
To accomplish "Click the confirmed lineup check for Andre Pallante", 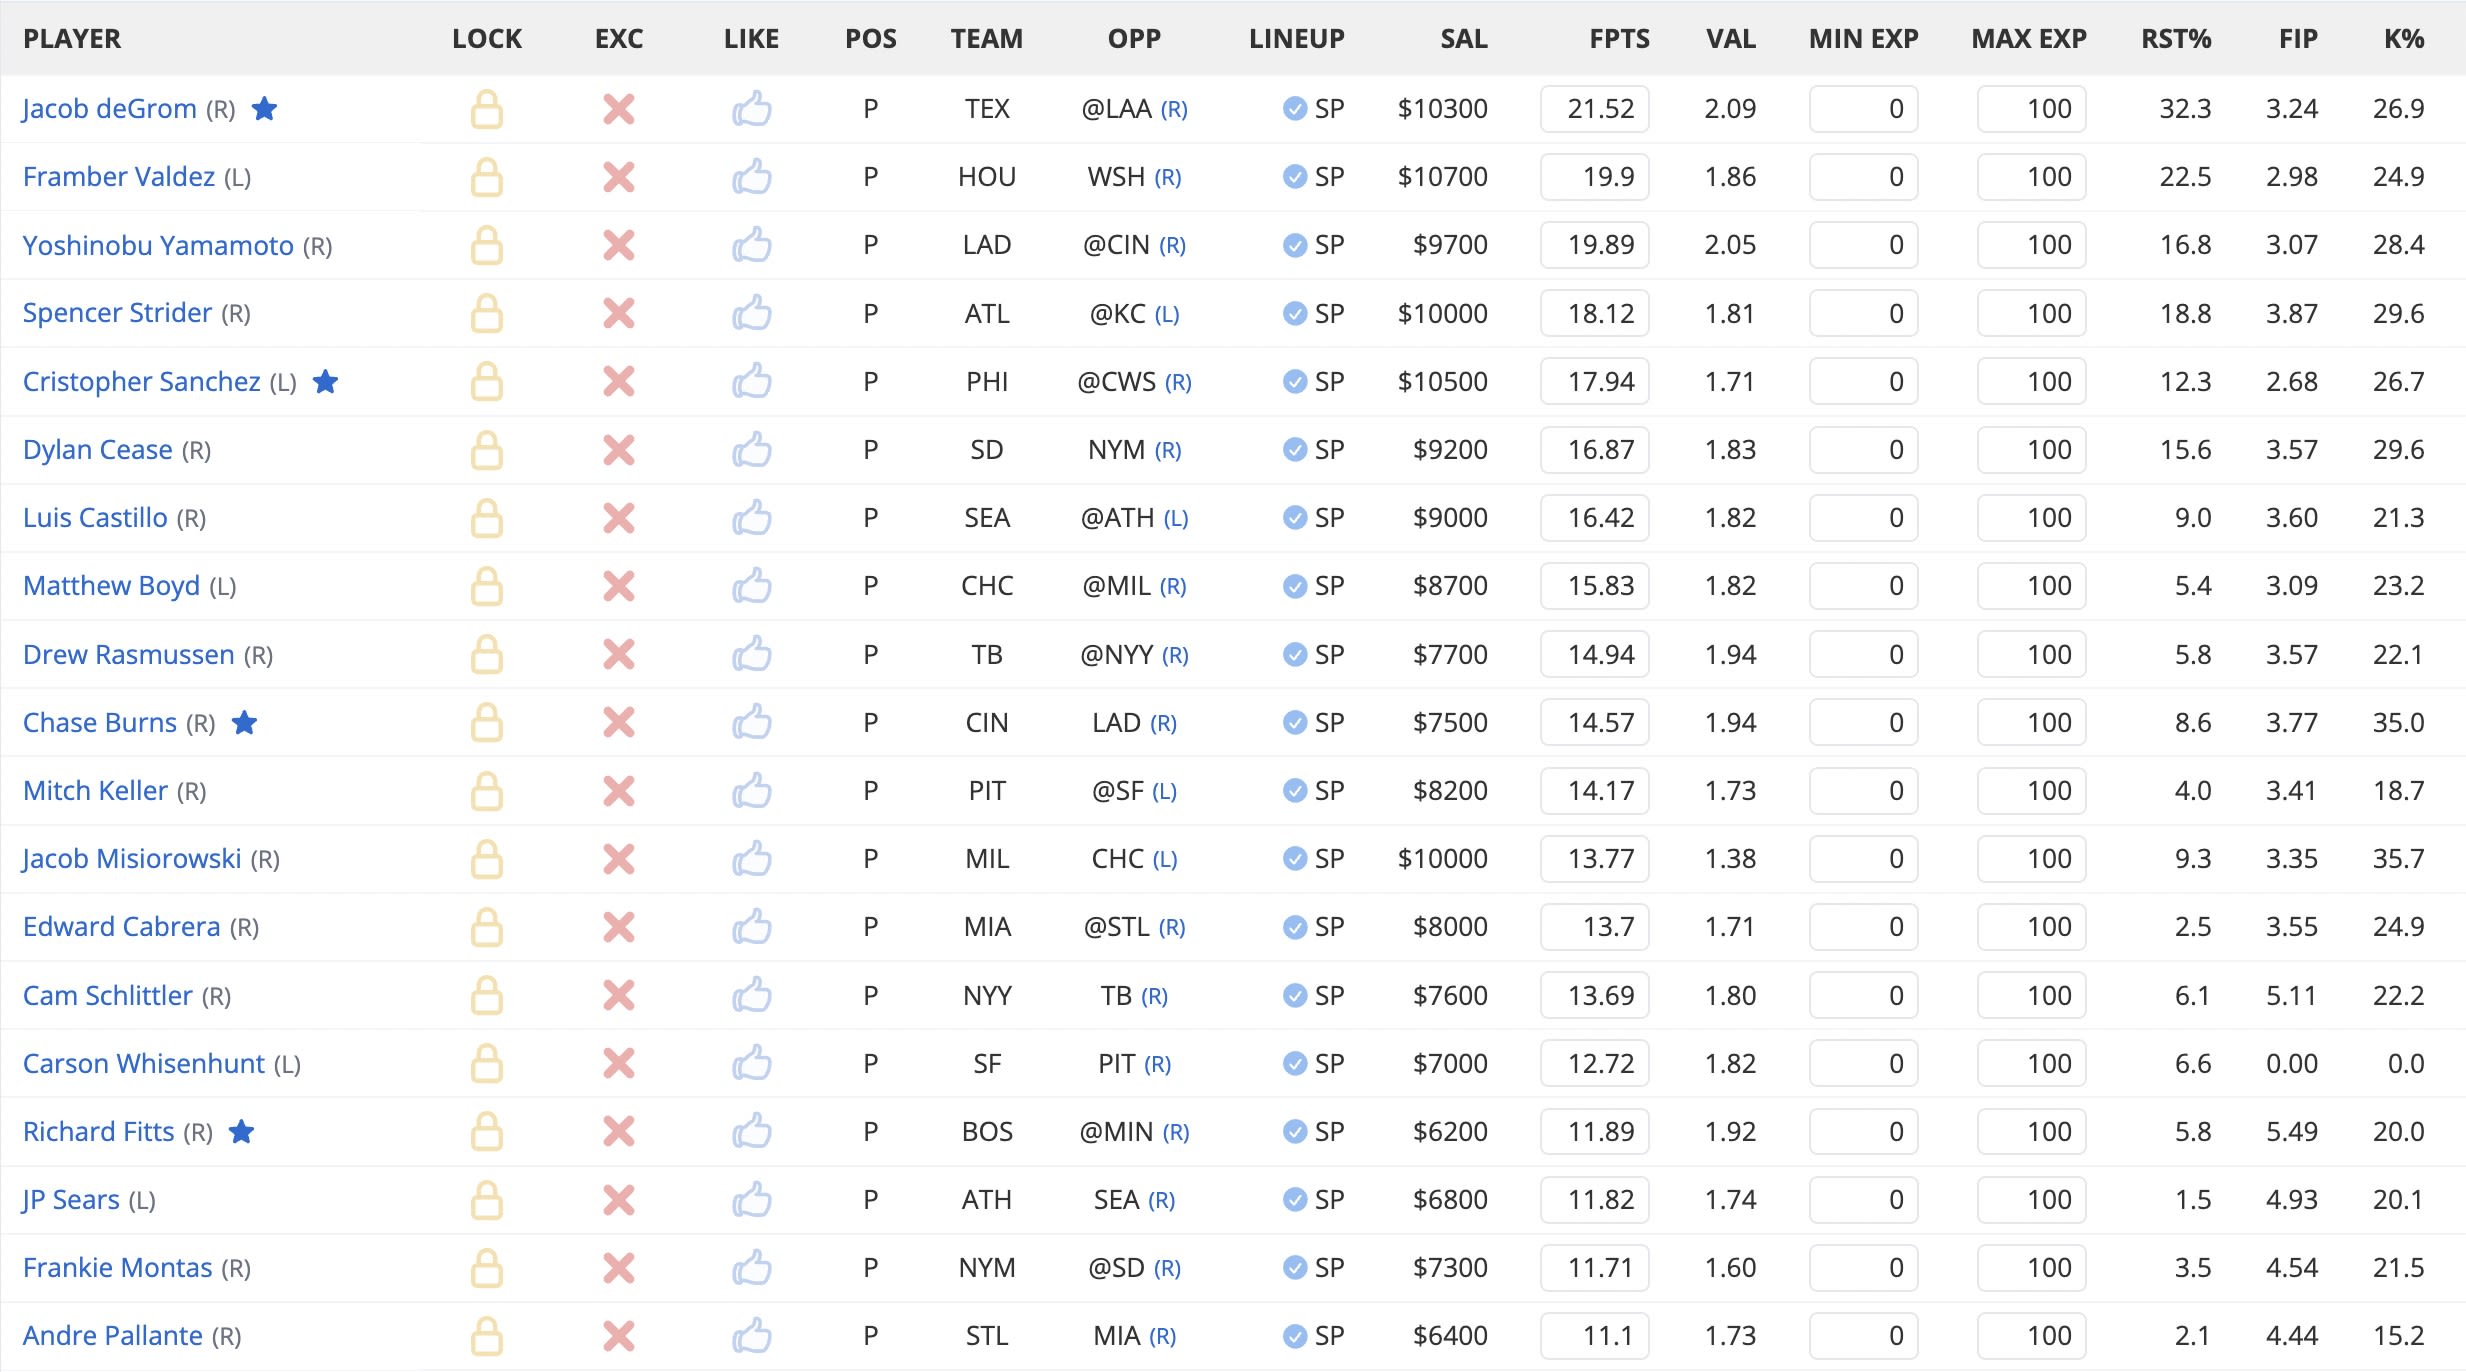I will [1294, 1336].
